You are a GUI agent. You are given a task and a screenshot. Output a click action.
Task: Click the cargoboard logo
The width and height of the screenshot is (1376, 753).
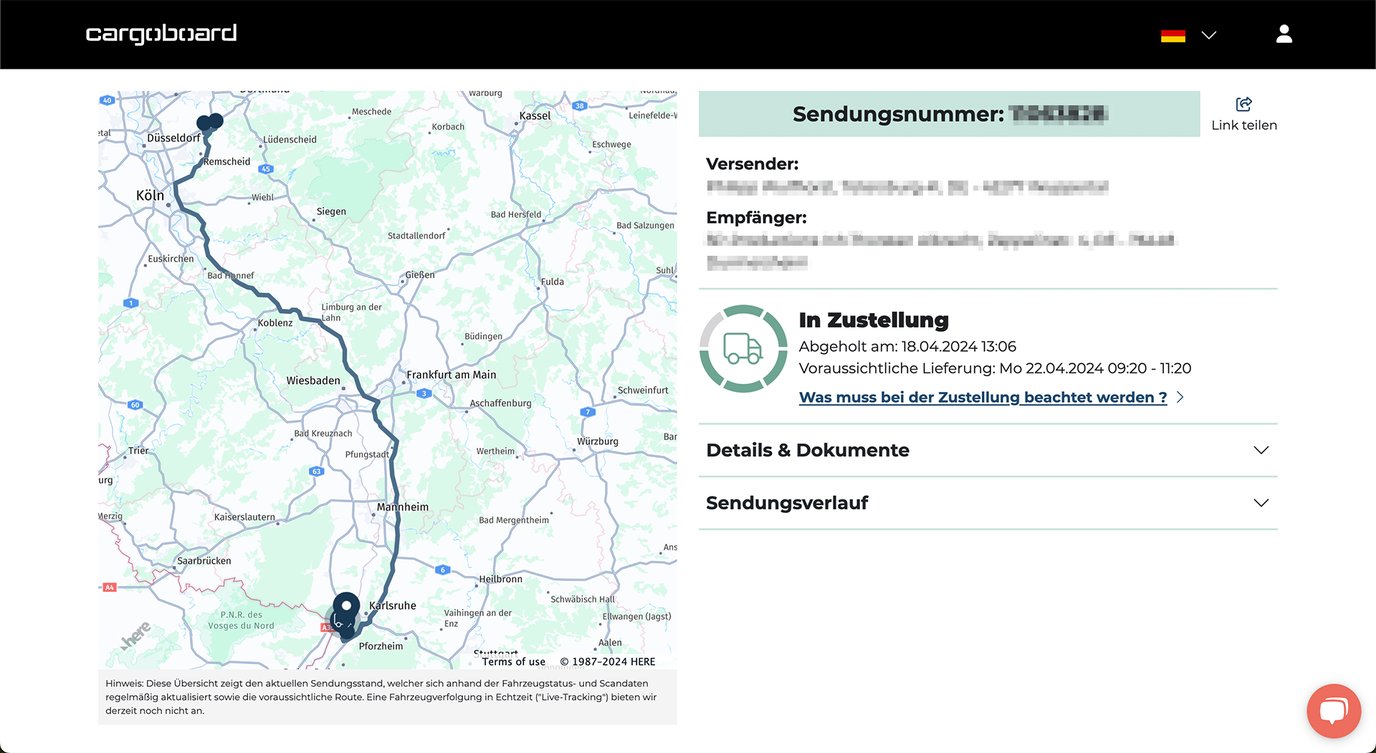coord(161,32)
